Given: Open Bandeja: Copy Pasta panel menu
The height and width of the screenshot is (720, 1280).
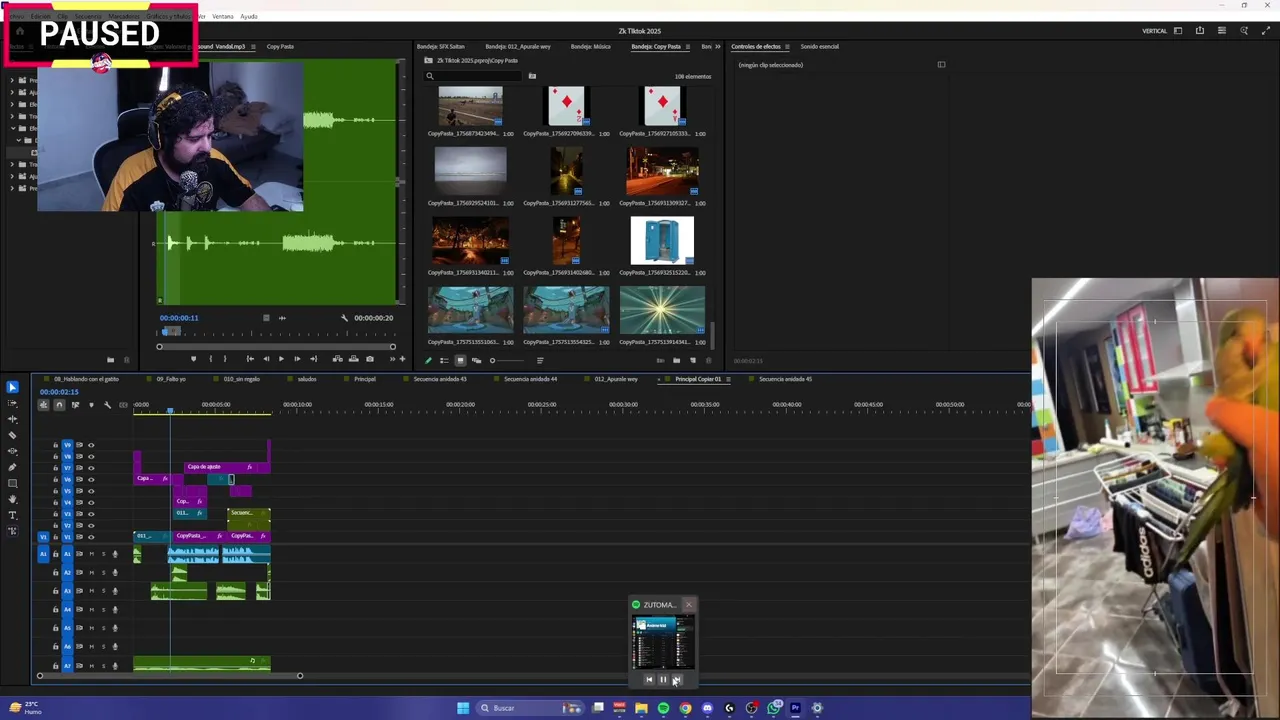Looking at the screenshot, I should pos(687,46).
